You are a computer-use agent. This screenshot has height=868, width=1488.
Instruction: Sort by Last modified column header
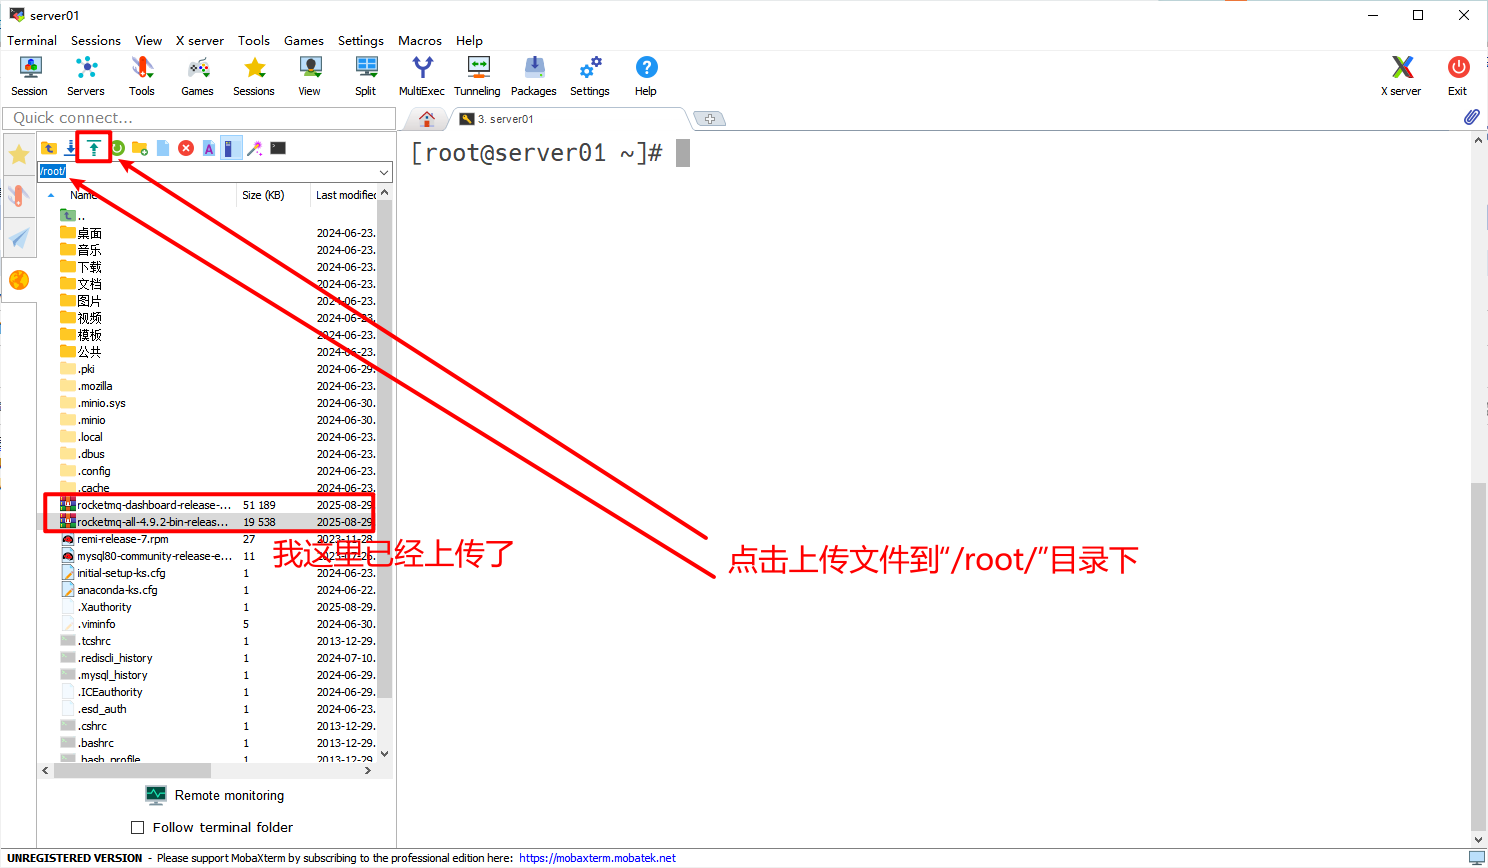pos(345,195)
